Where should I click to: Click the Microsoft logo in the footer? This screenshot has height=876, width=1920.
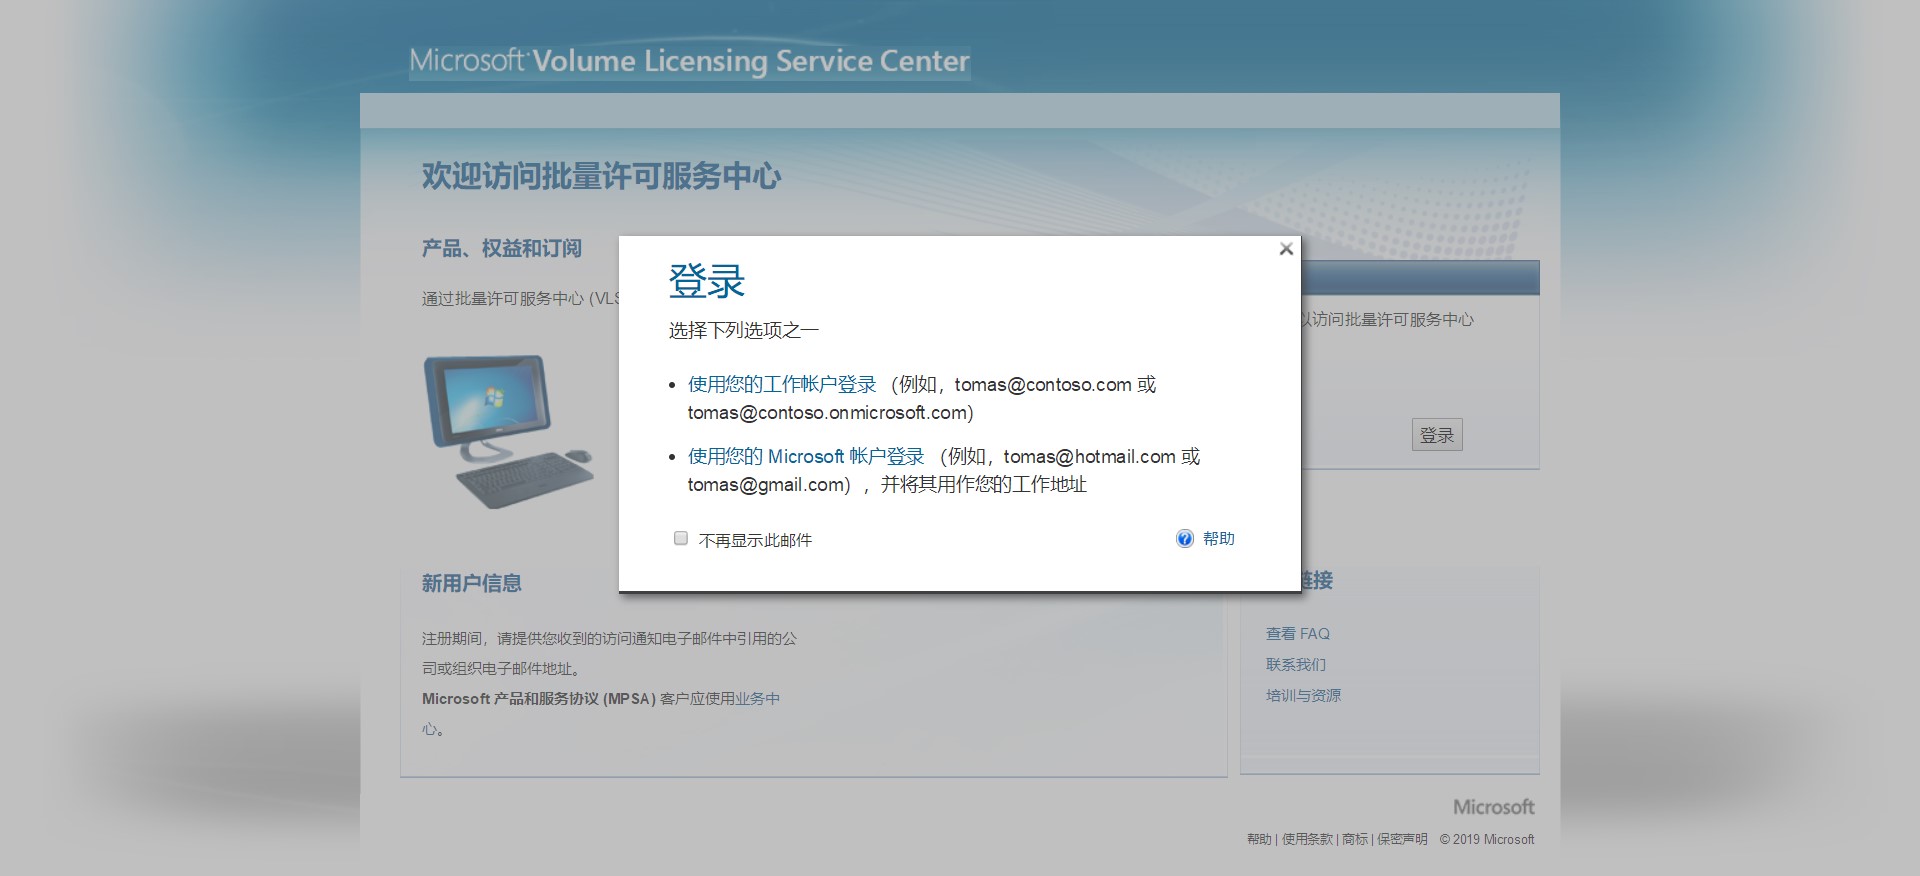click(1493, 806)
